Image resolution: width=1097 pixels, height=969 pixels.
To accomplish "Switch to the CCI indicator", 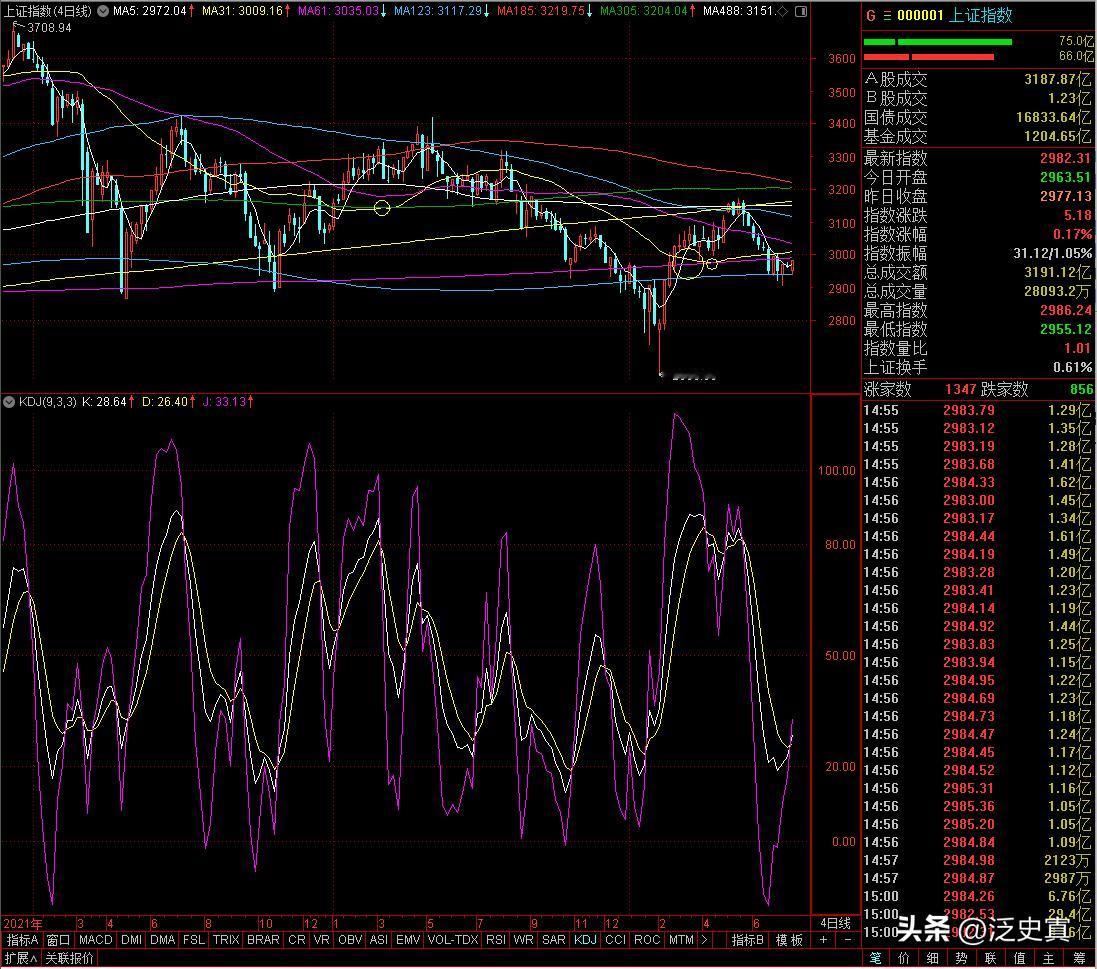I will (616, 940).
